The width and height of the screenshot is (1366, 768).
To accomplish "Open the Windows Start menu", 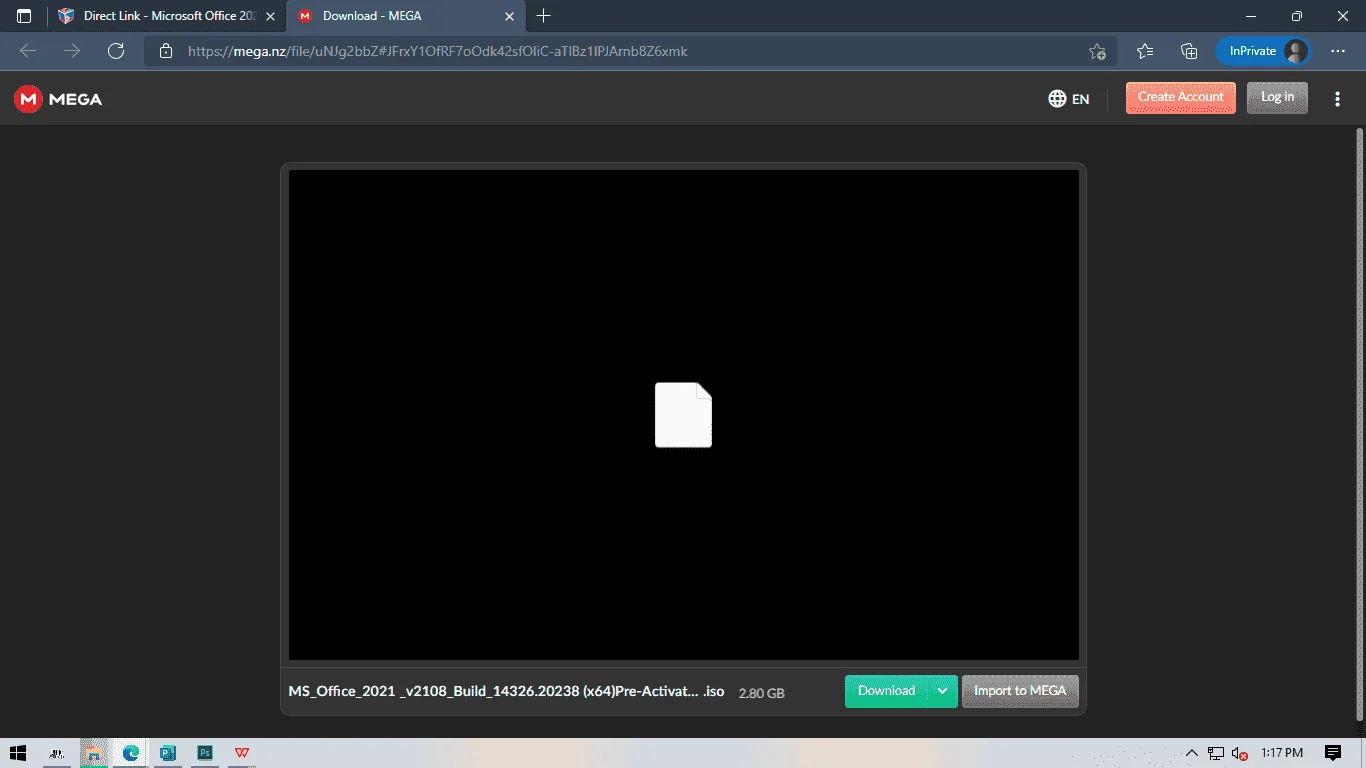I will click(x=19, y=753).
